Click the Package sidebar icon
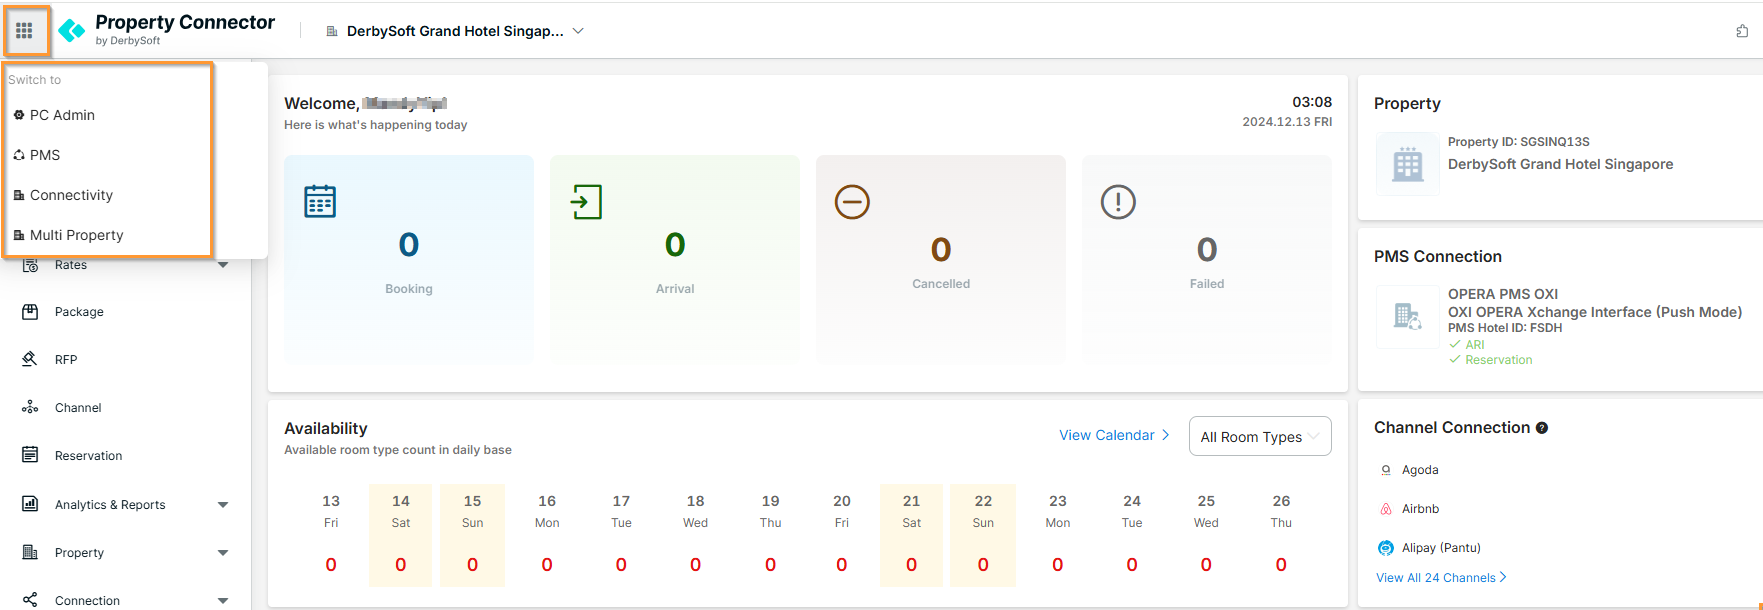 pos(30,311)
